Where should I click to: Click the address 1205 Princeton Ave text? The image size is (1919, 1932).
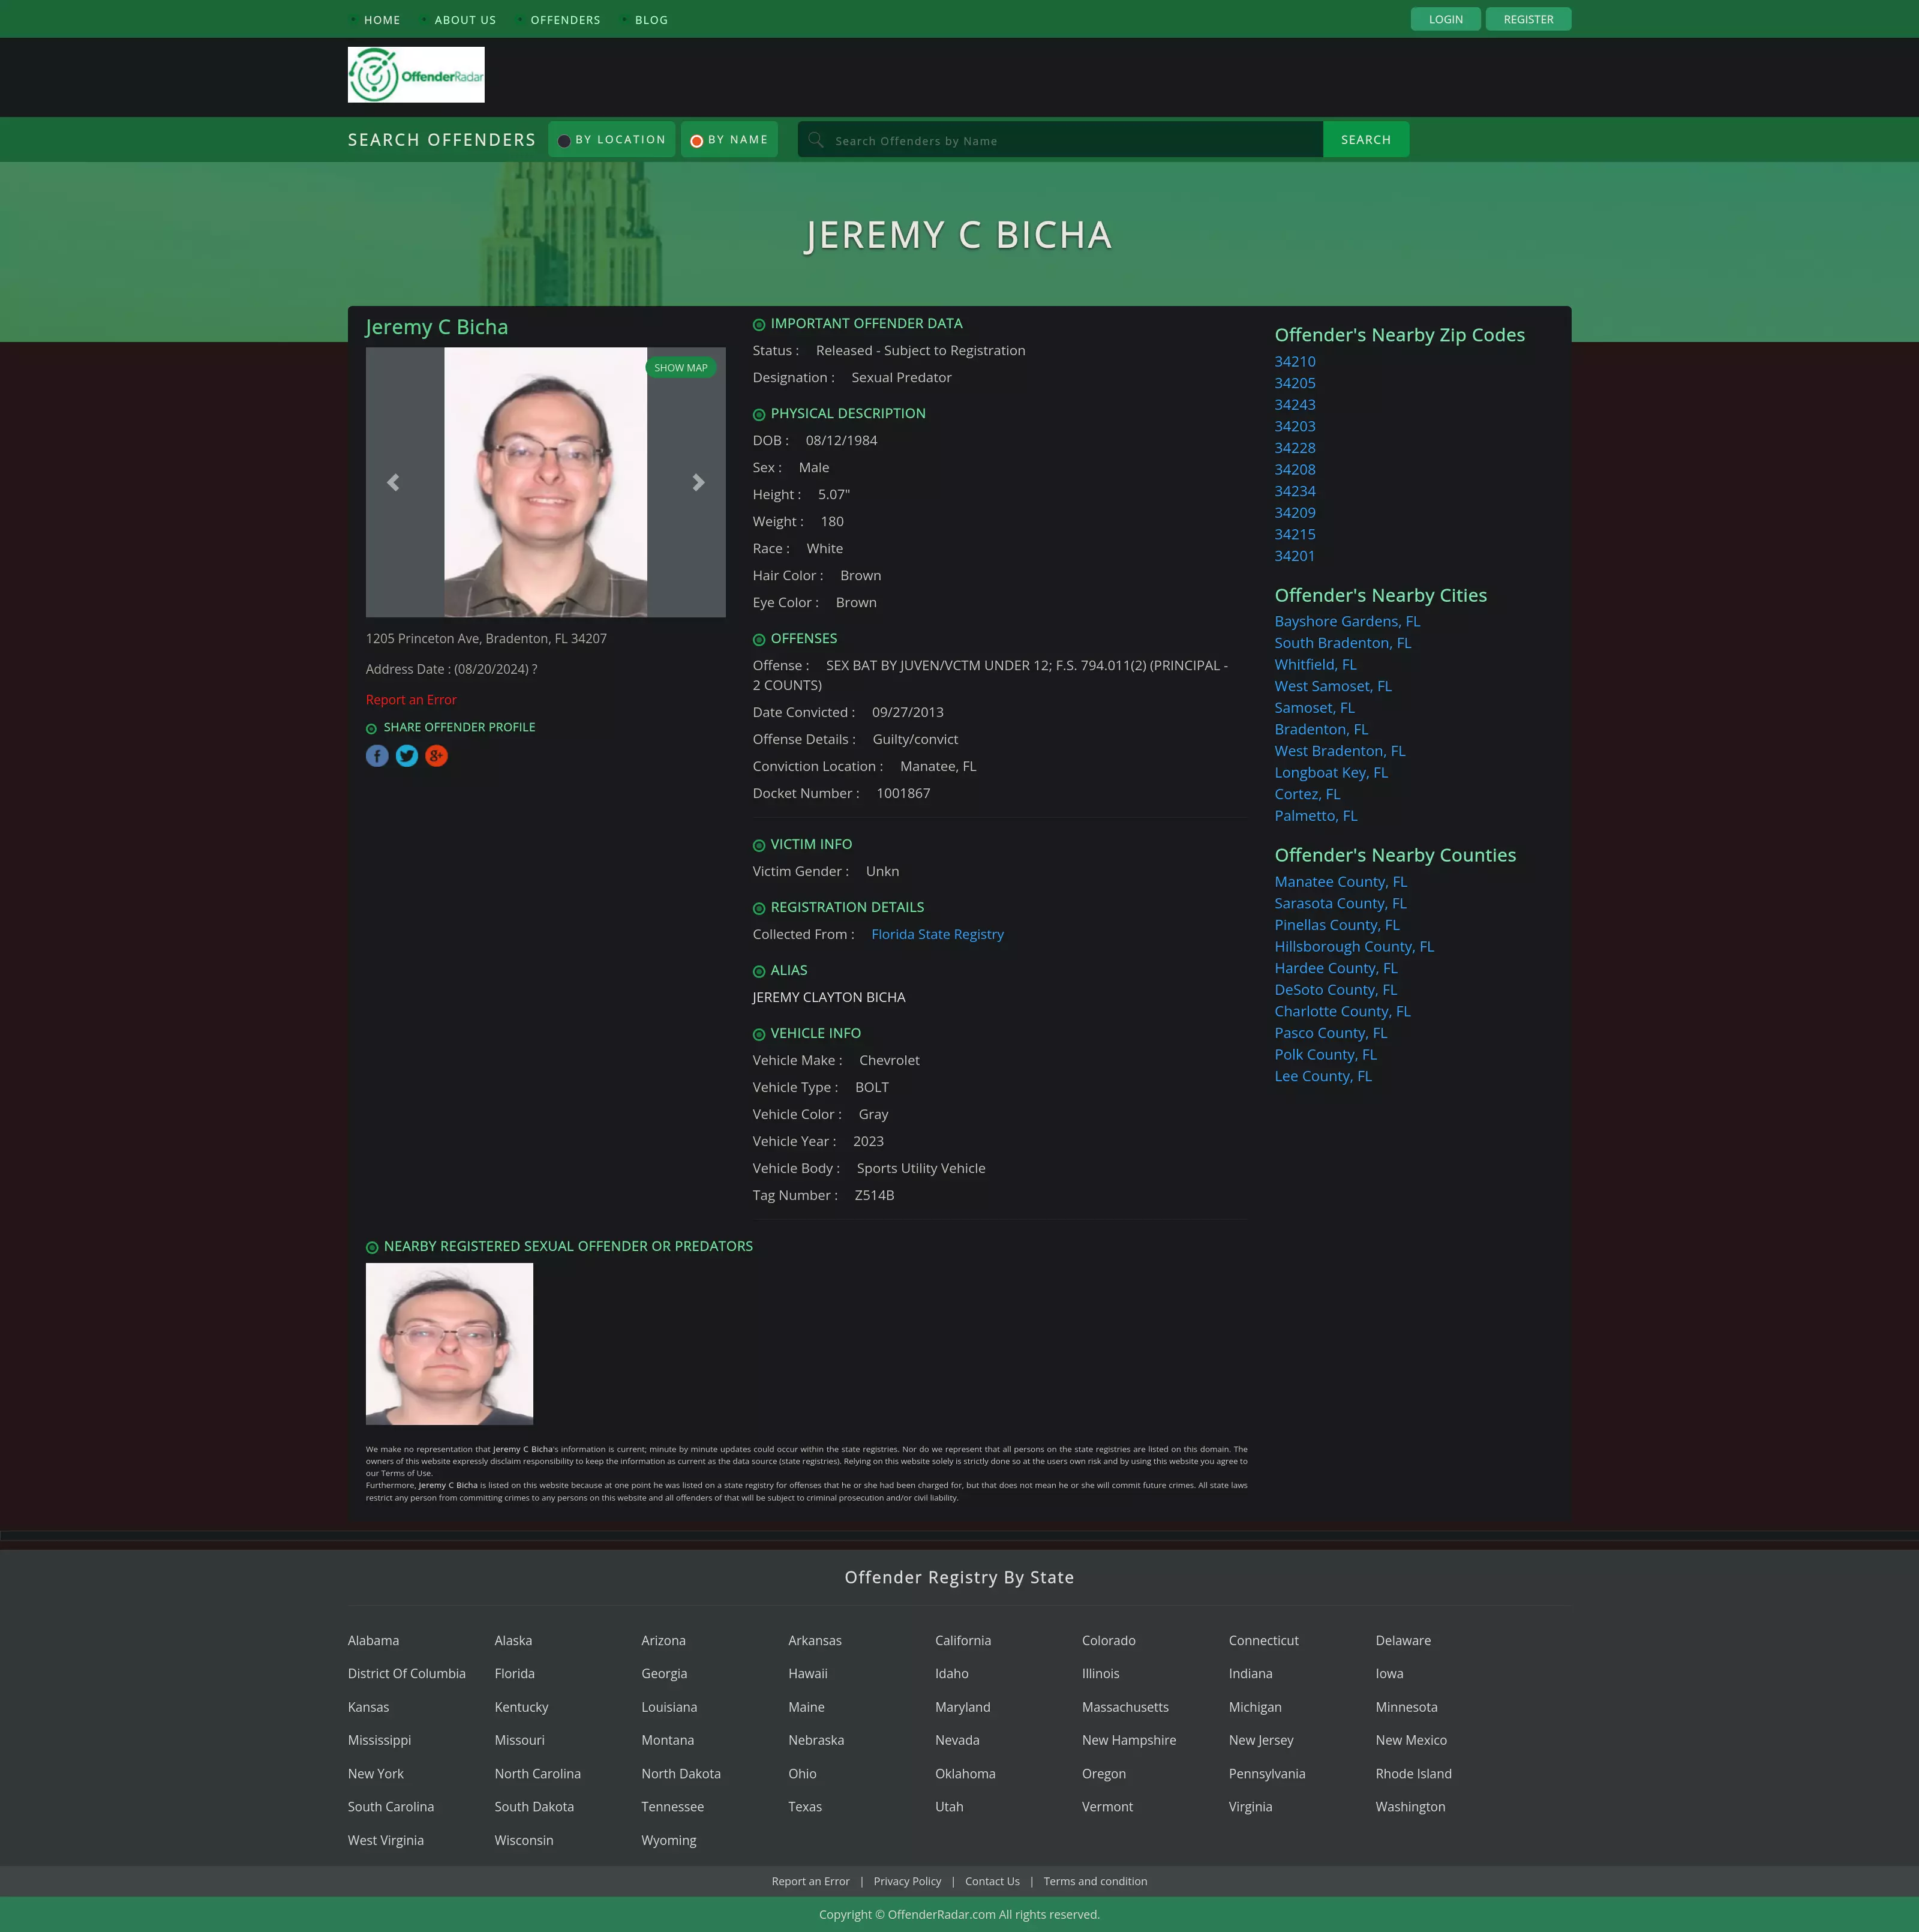click(x=486, y=639)
